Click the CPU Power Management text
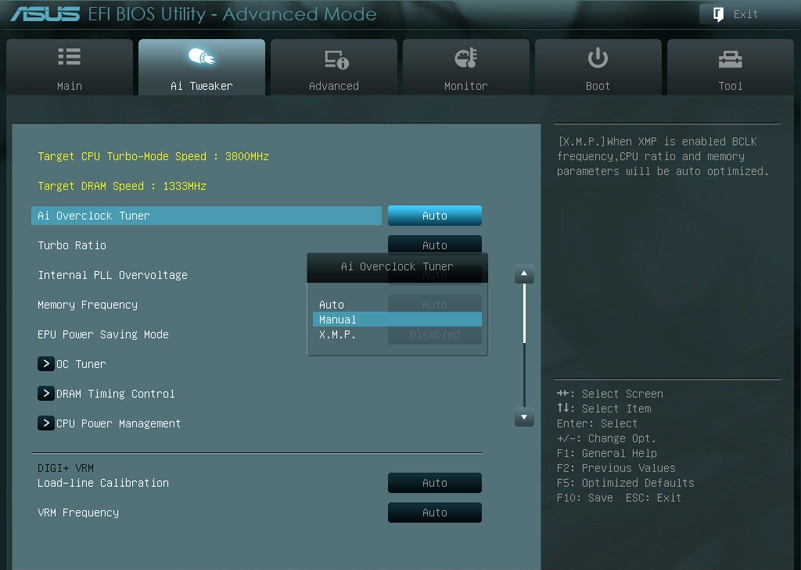This screenshot has width=801, height=570. tap(119, 423)
